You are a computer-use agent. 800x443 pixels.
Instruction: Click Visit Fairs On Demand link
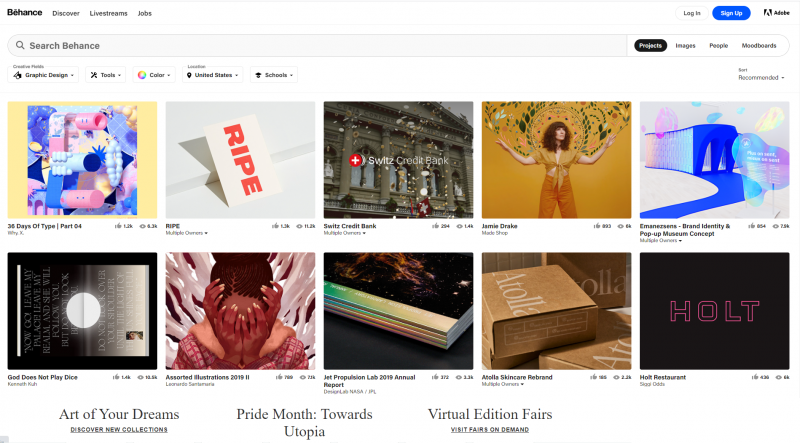coord(490,430)
